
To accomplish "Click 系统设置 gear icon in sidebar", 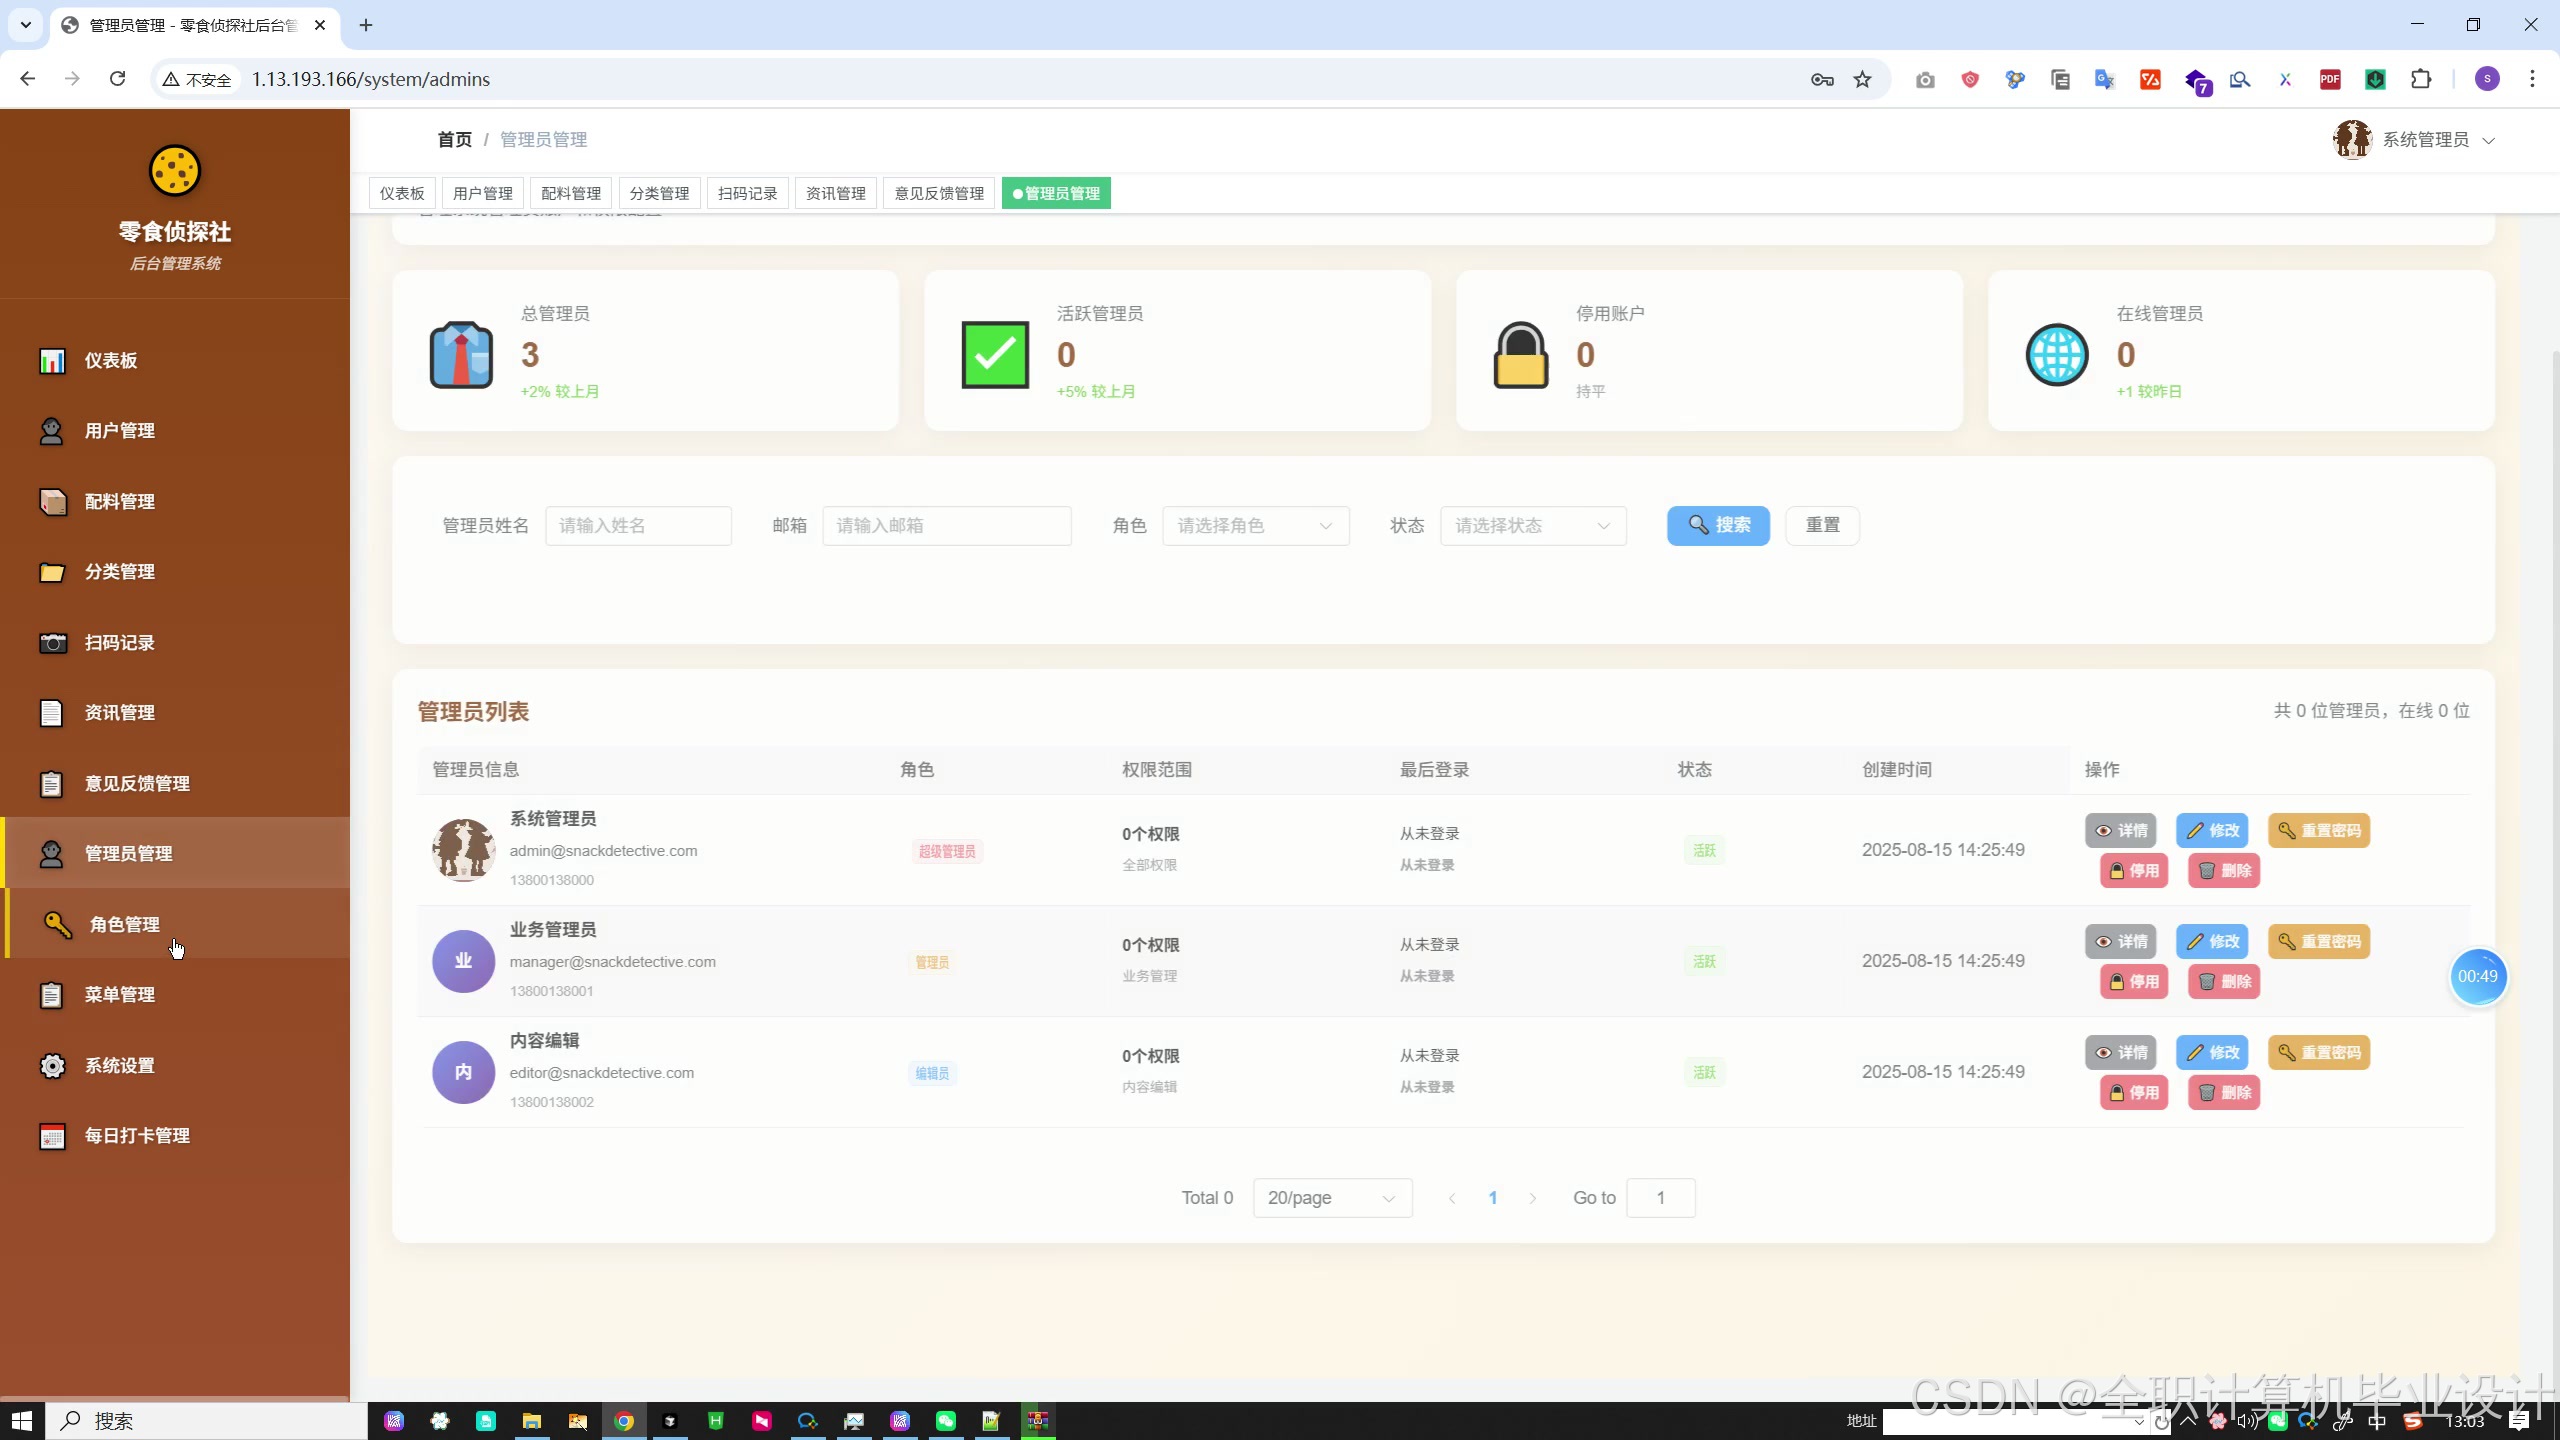I will click(x=52, y=1065).
